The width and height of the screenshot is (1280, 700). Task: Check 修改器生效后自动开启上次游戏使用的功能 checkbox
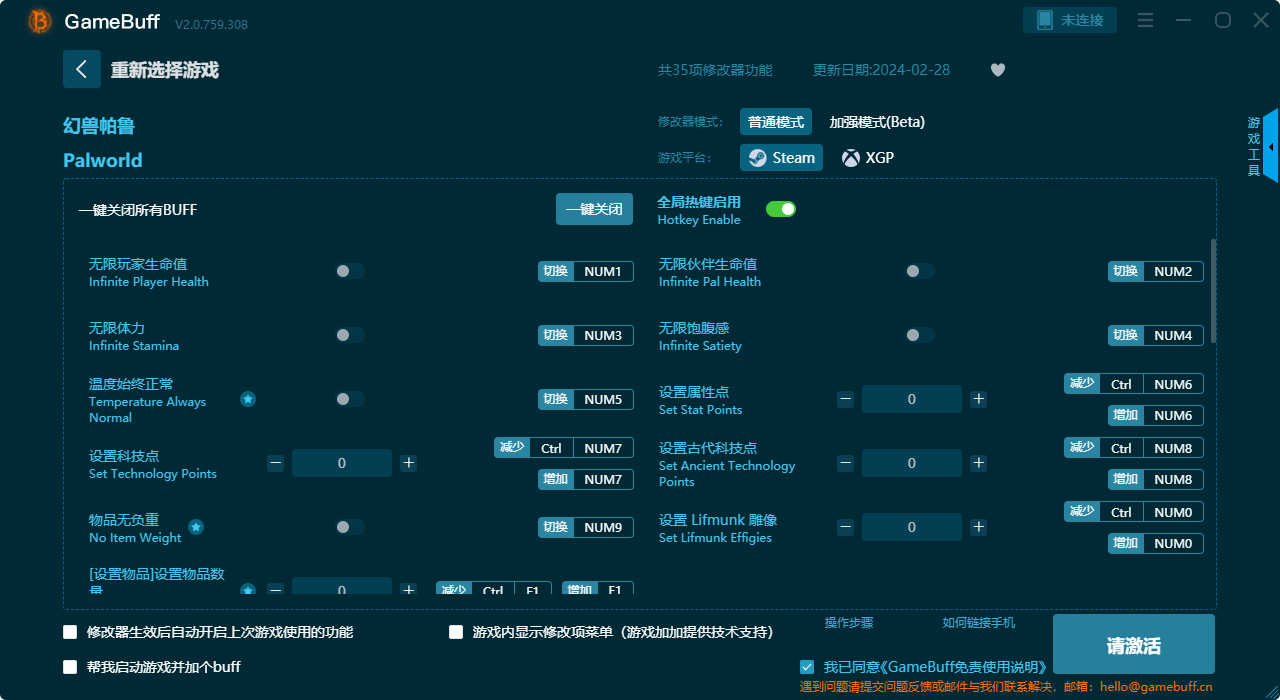point(70,632)
